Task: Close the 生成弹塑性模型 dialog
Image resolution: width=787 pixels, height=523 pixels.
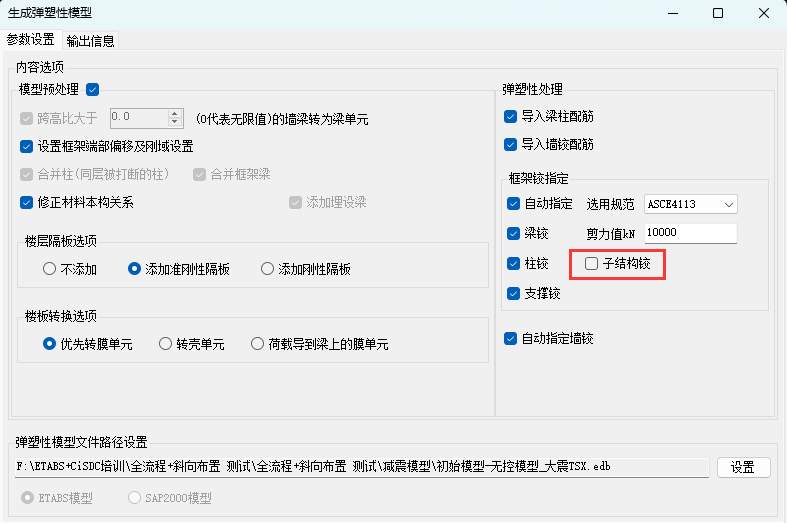Action: coord(764,13)
